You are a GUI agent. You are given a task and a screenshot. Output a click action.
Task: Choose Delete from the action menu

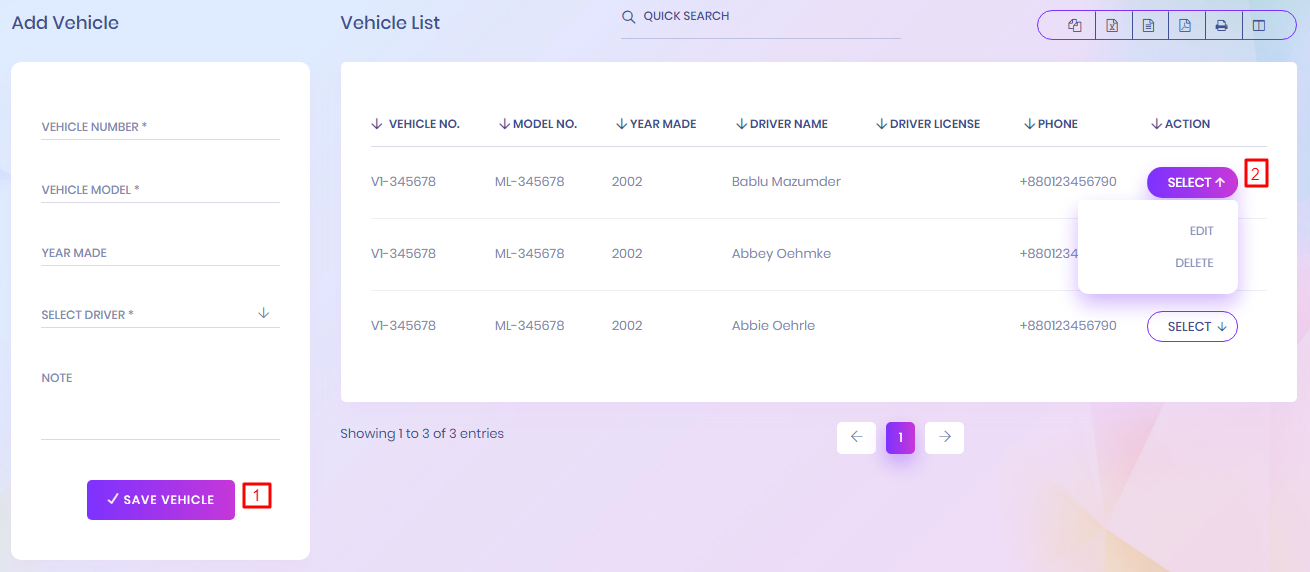(1194, 263)
